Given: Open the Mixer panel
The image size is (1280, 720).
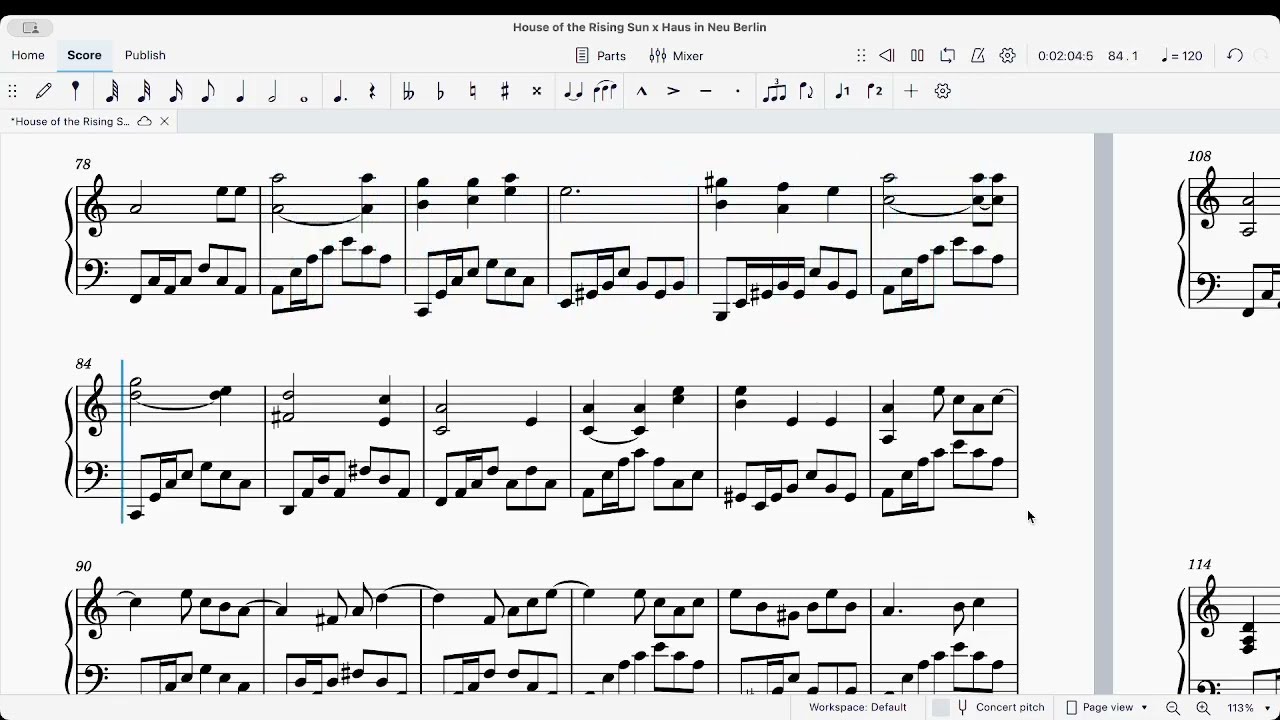Looking at the screenshot, I should point(676,56).
